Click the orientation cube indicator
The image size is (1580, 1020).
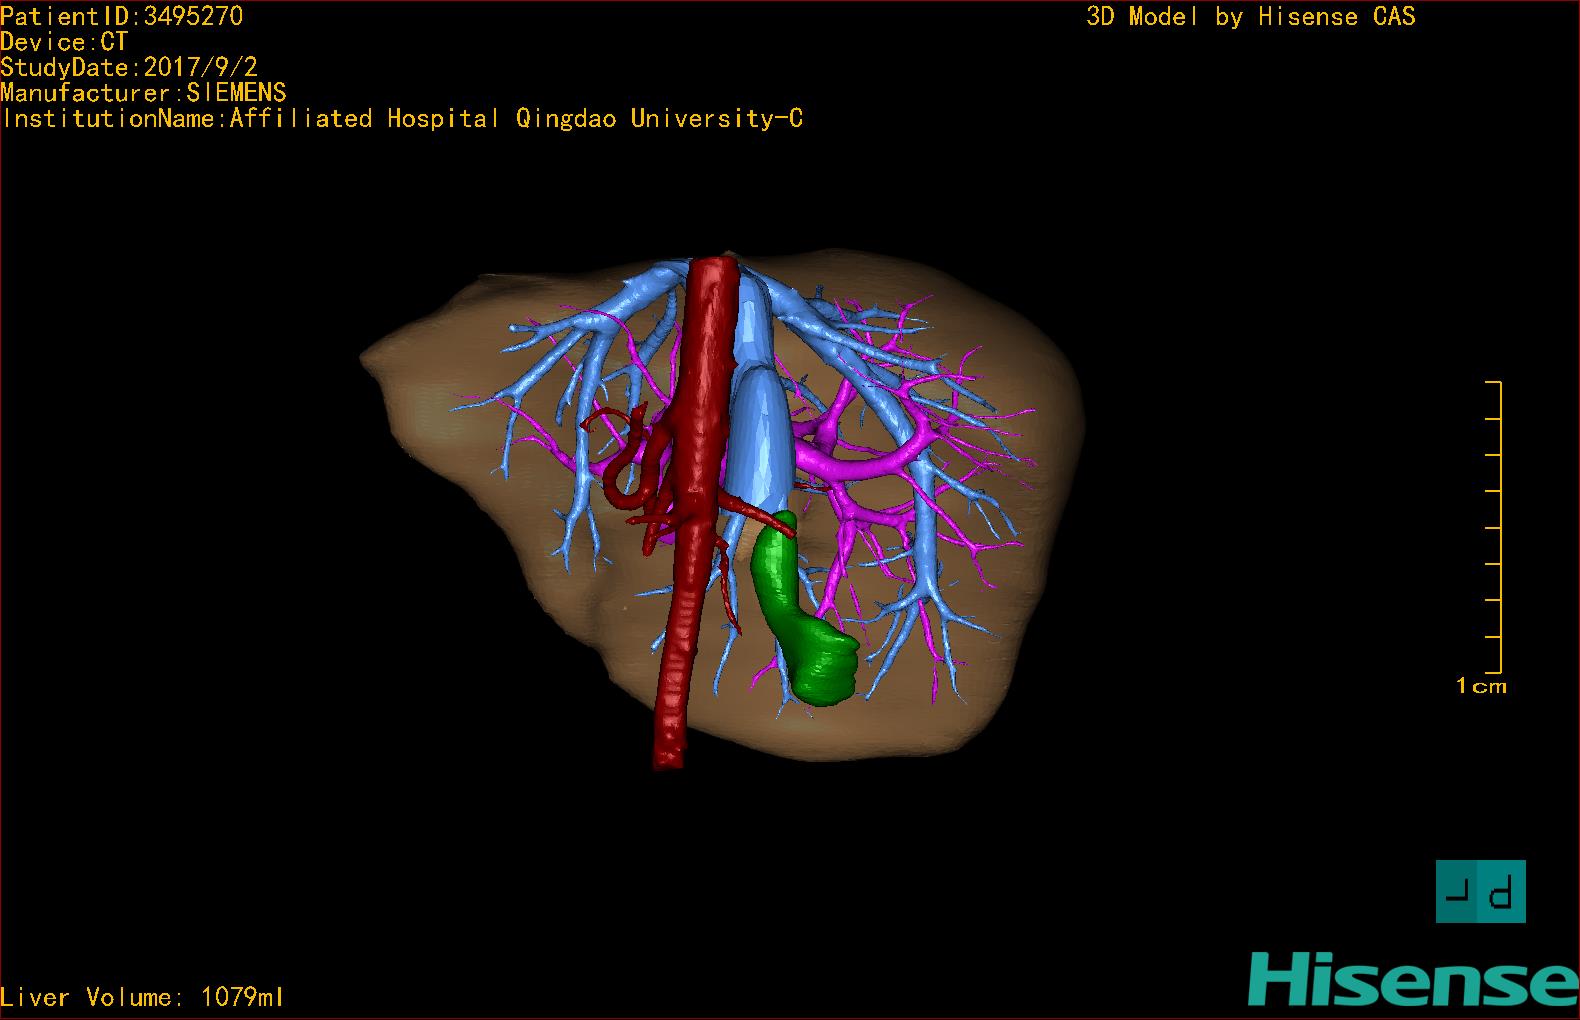click(x=1481, y=891)
